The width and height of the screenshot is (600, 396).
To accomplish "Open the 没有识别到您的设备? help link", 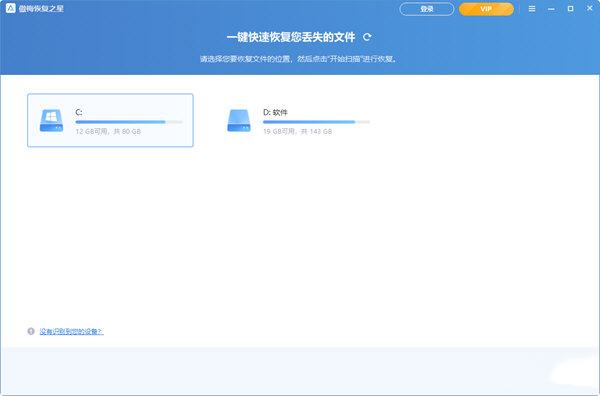I will click(x=72, y=331).
